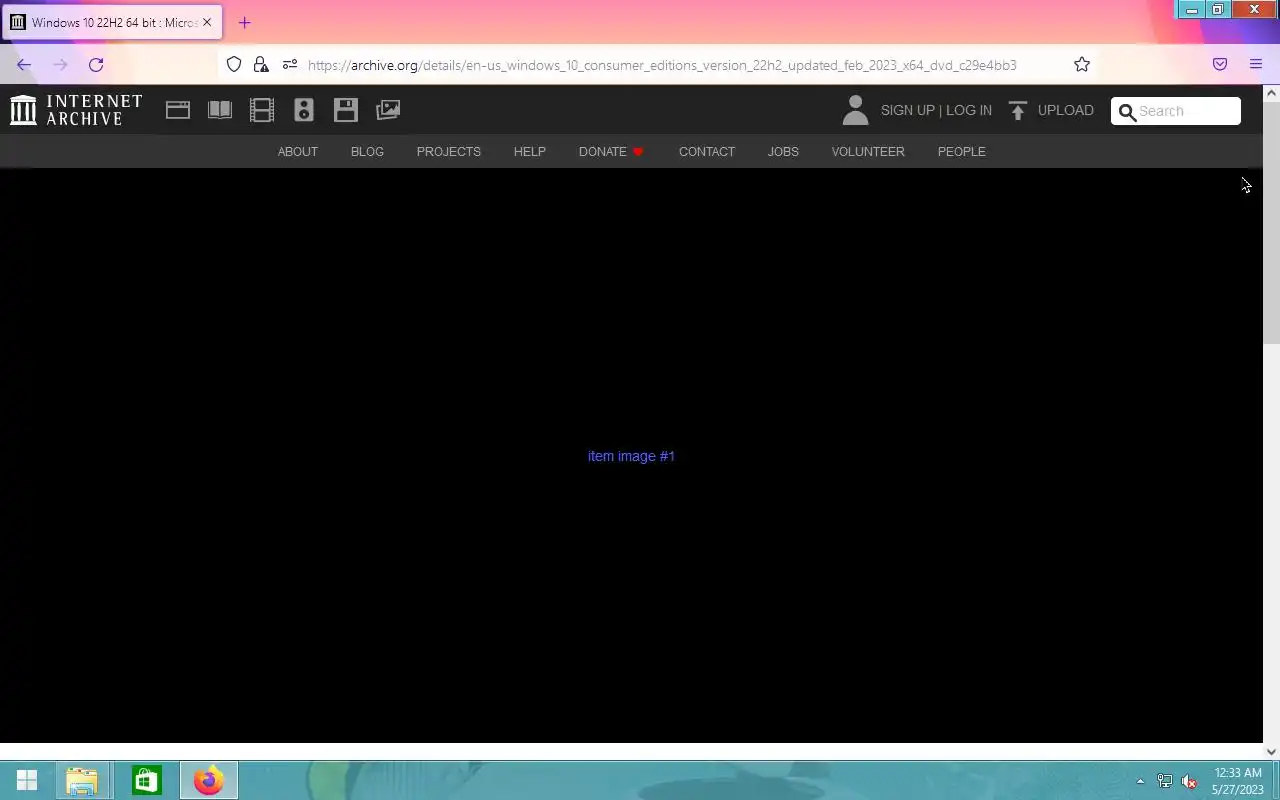Open a new tab with plus button
This screenshot has width=1280, height=800.
(244, 22)
